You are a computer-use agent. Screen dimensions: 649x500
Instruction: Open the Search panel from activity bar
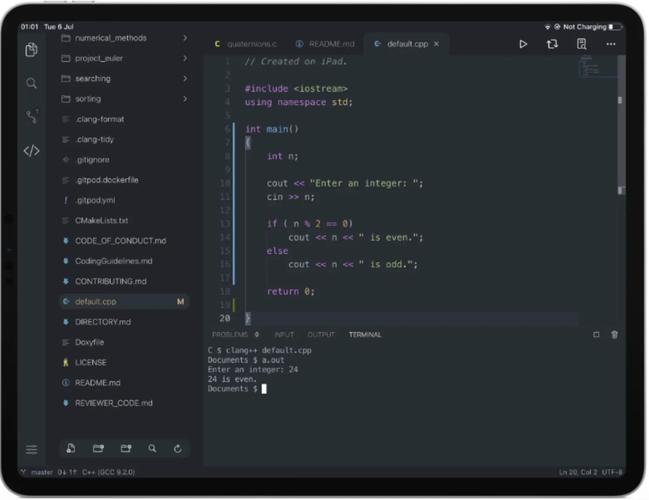[x=31, y=83]
